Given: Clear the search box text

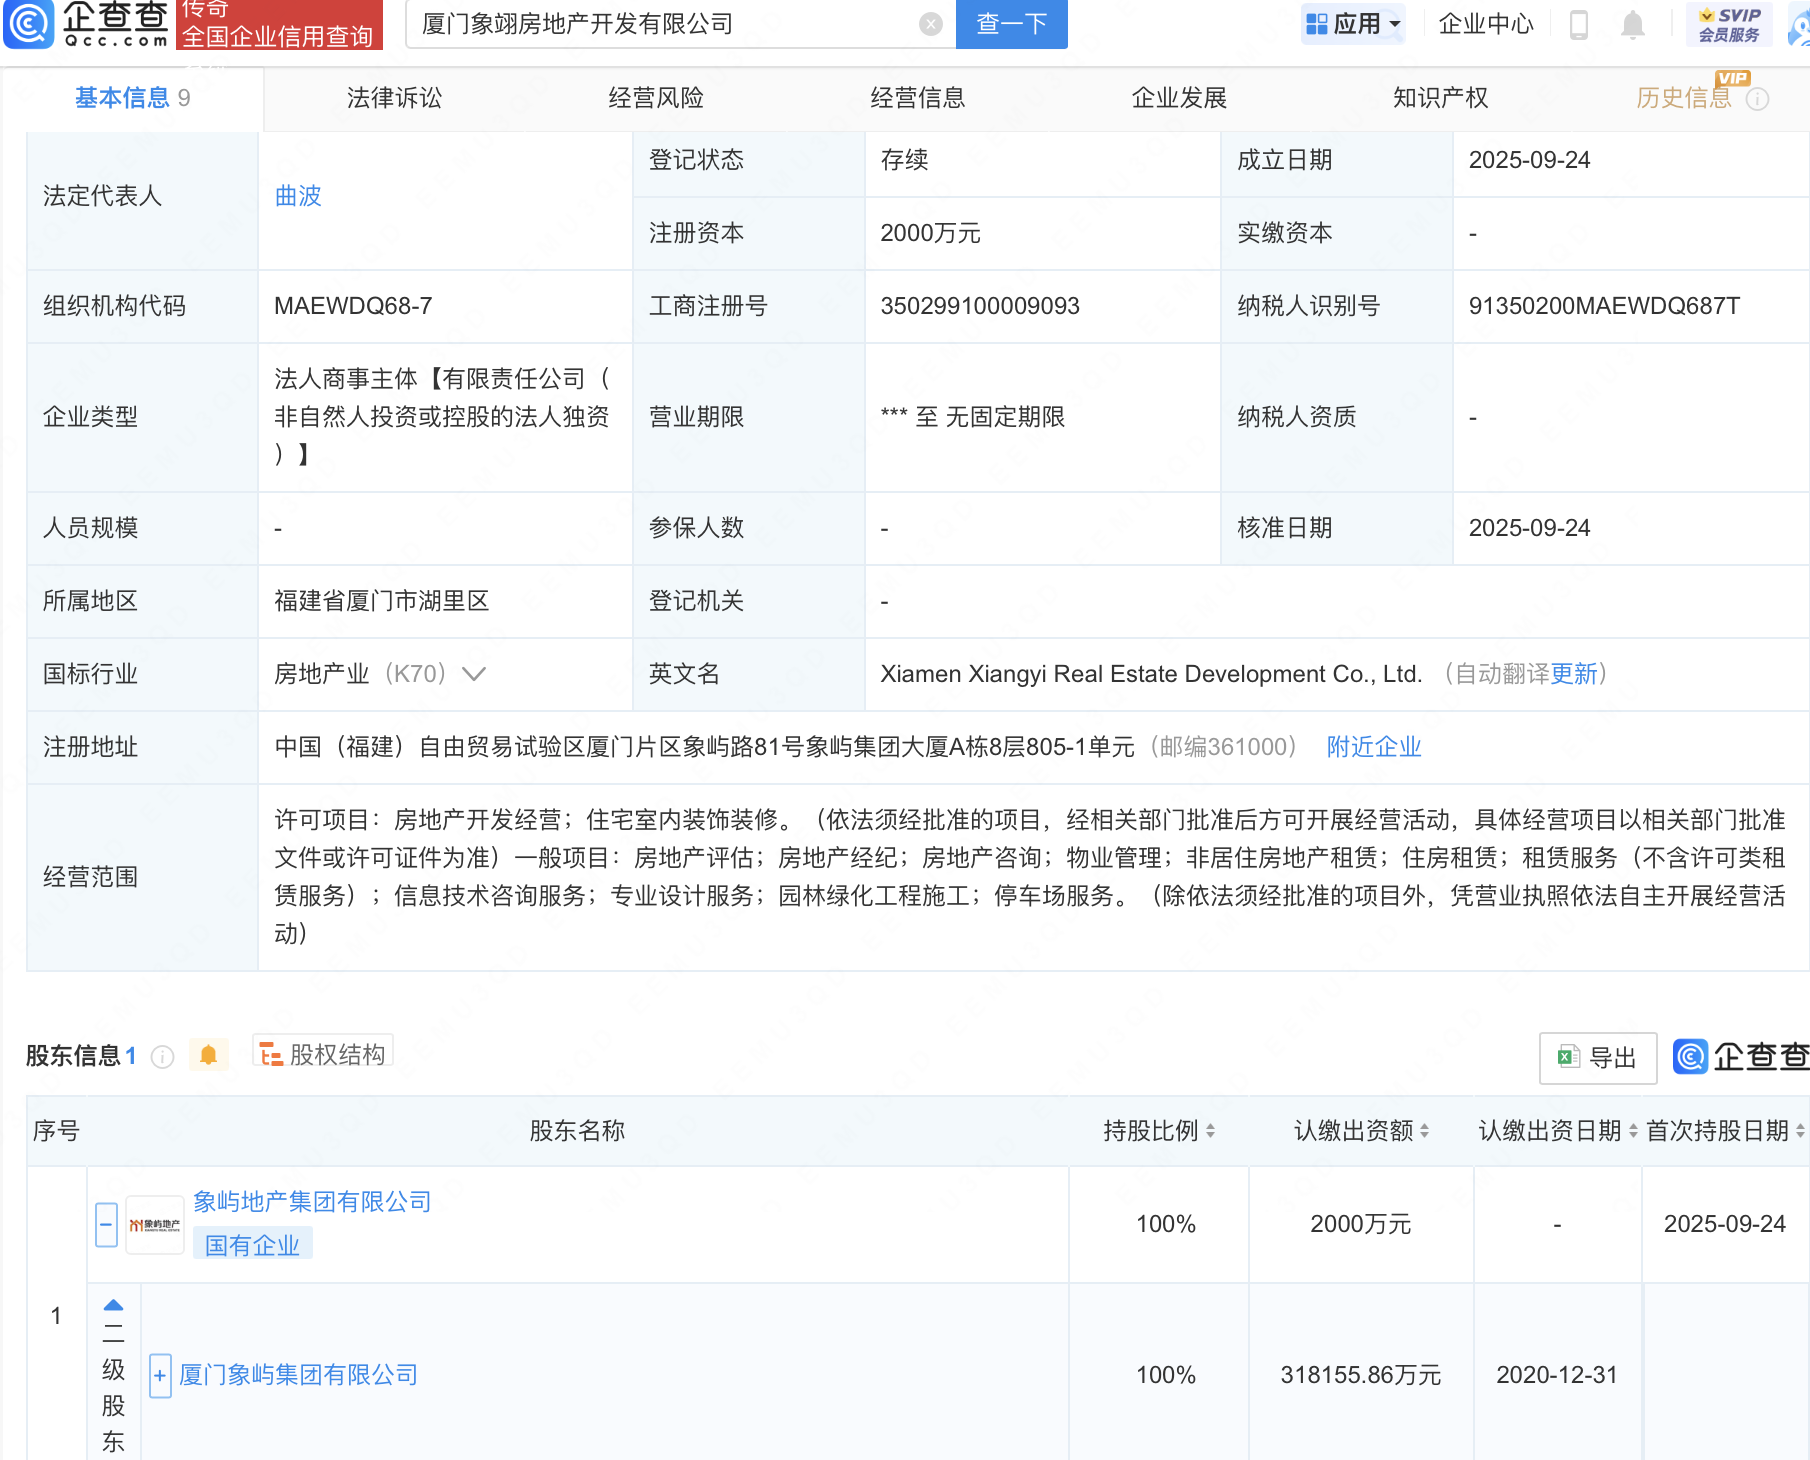Looking at the screenshot, I should click(x=930, y=24).
